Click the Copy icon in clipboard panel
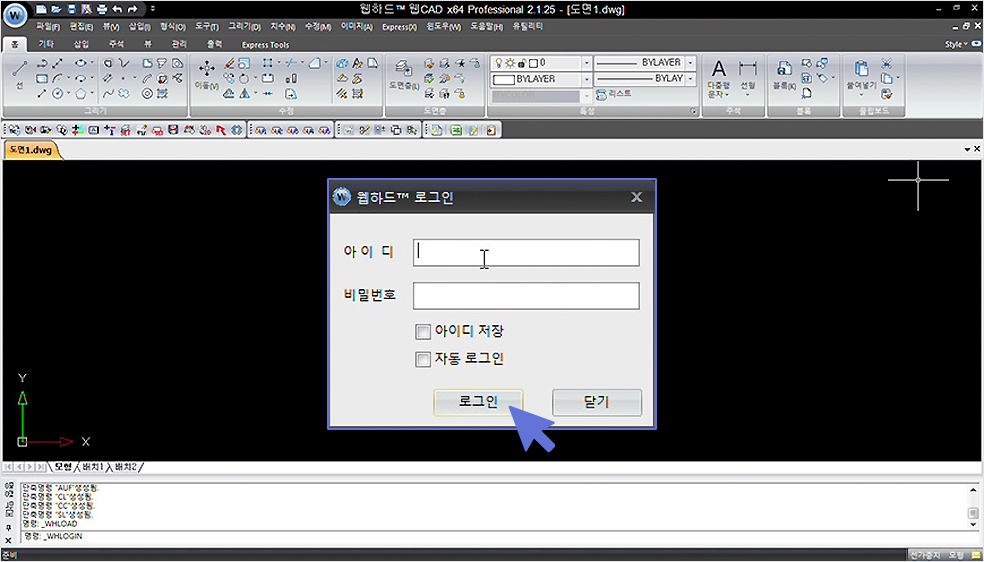The width and height of the screenshot is (984, 562). coord(886,79)
